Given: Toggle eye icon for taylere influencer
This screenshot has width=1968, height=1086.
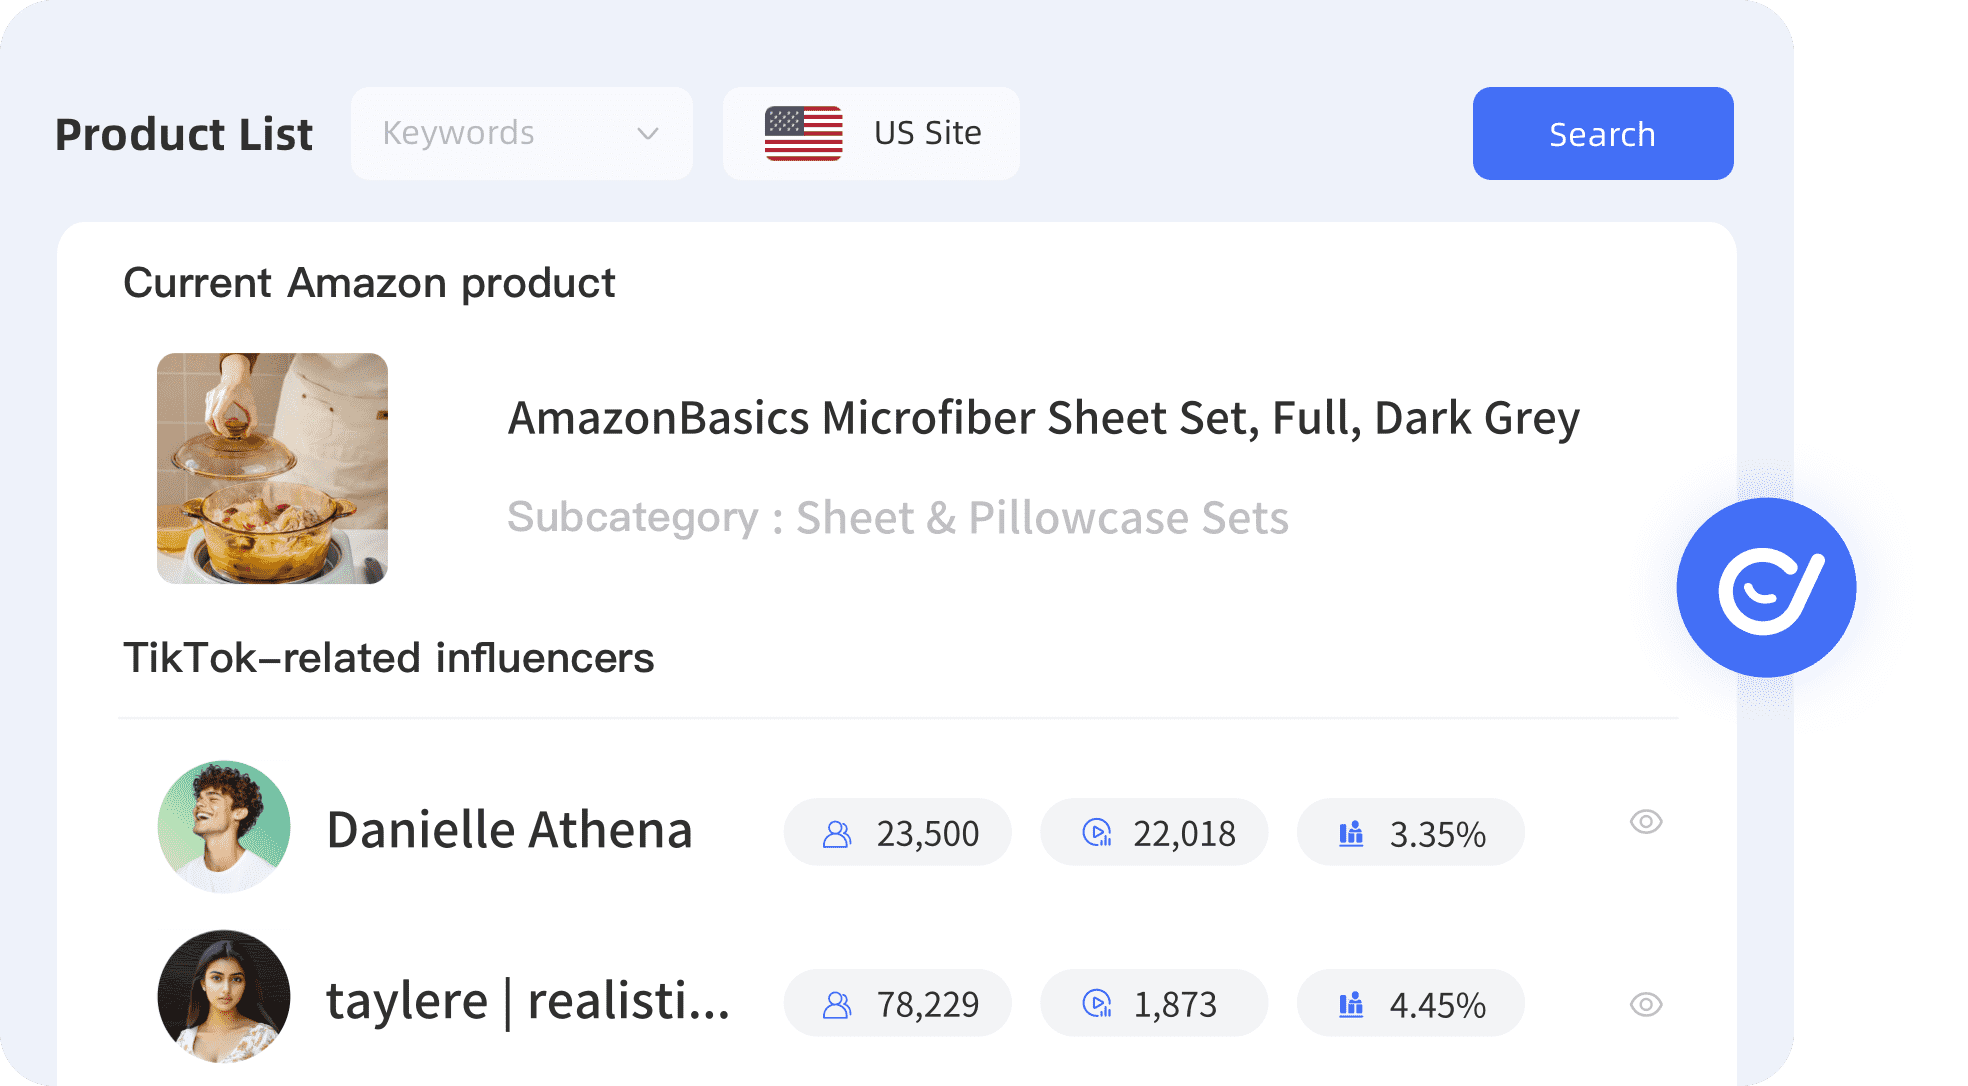Looking at the screenshot, I should (x=1645, y=1004).
